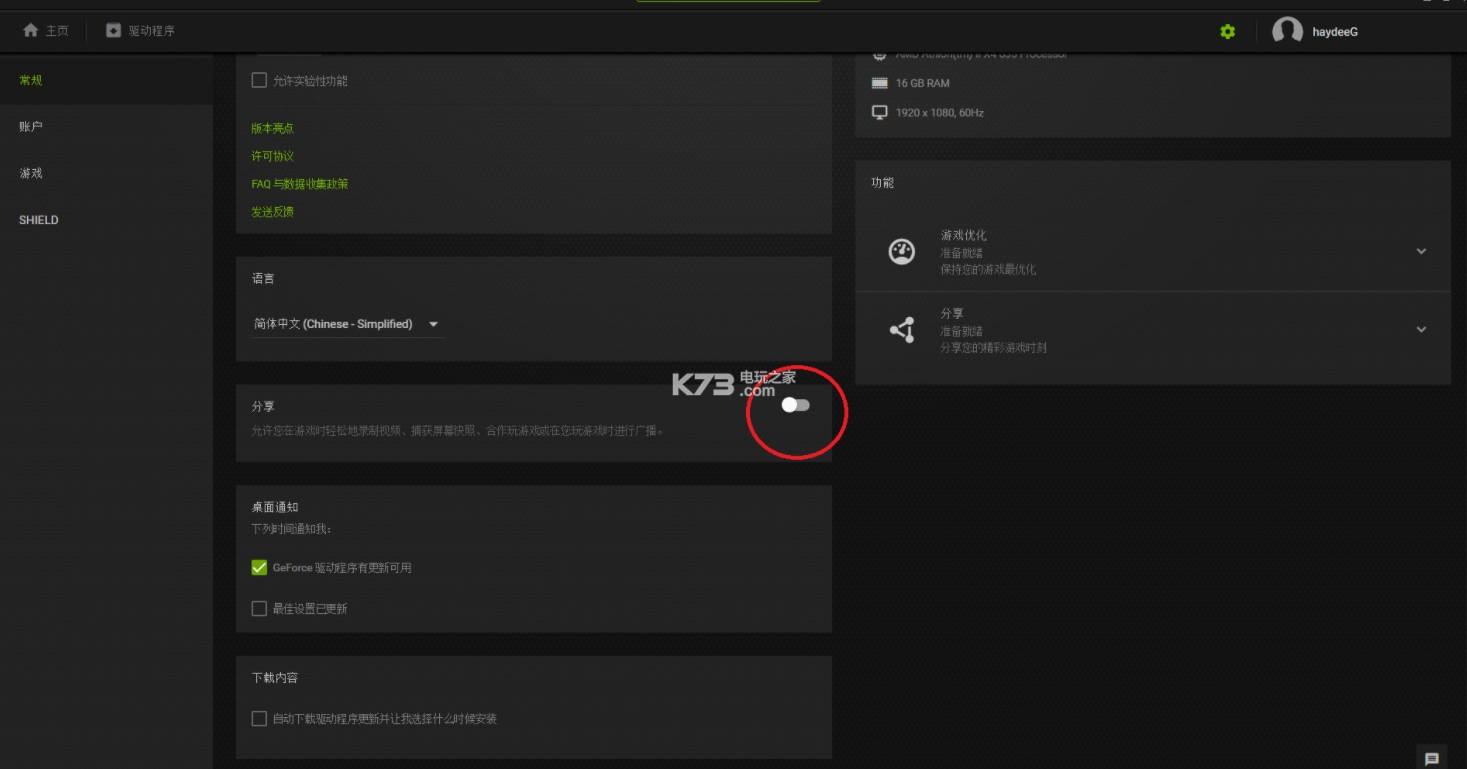The image size is (1467, 769).
Task: Open the 简体中文 language dropdown
Action: coord(347,324)
